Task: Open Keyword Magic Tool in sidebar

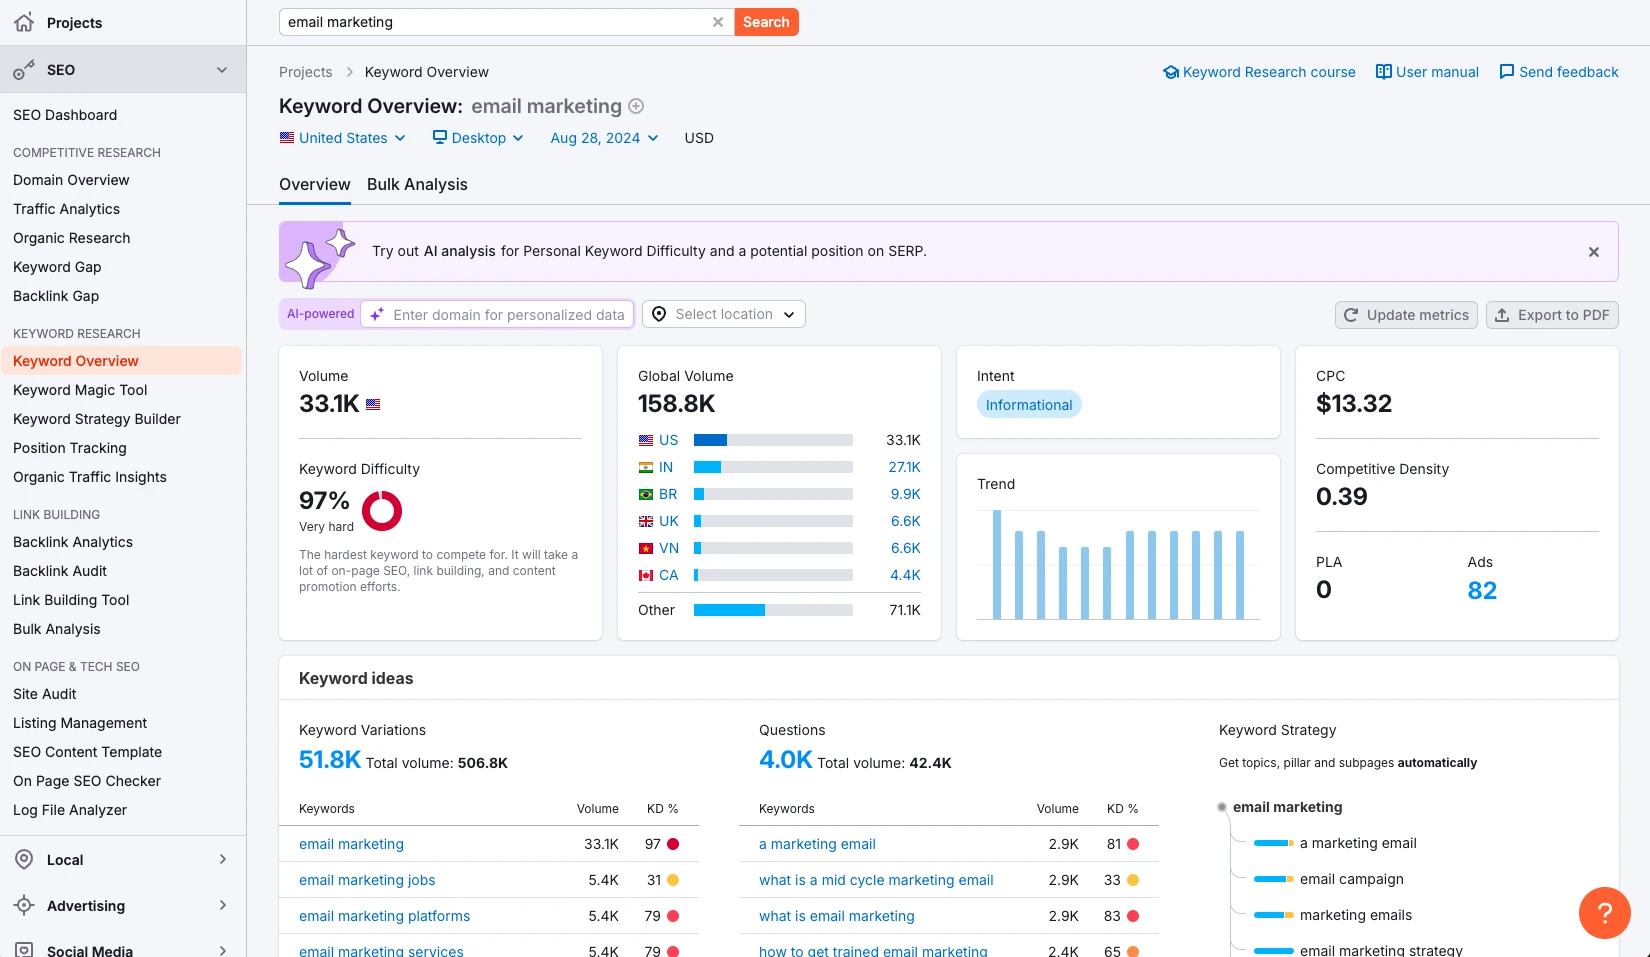Action: pyautogui.click(x=80, y=390)
